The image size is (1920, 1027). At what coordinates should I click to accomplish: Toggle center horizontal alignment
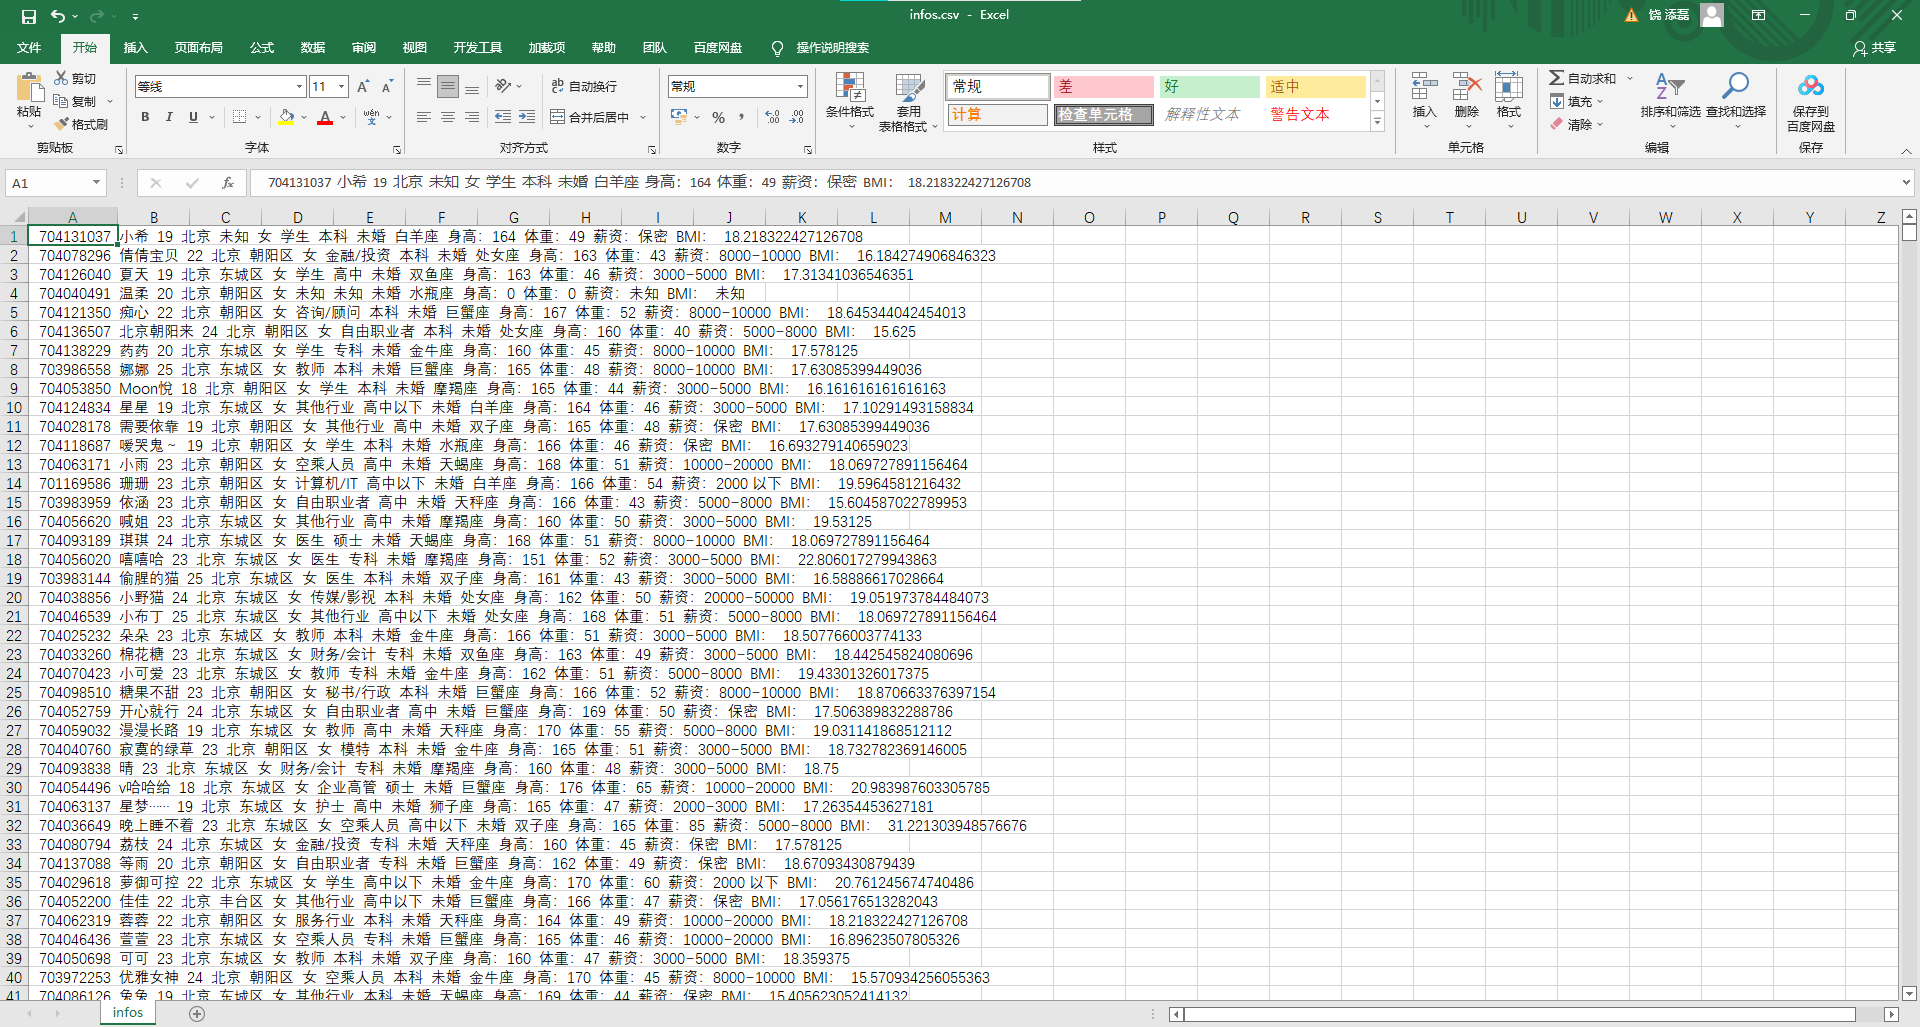[x=448, y=117]
